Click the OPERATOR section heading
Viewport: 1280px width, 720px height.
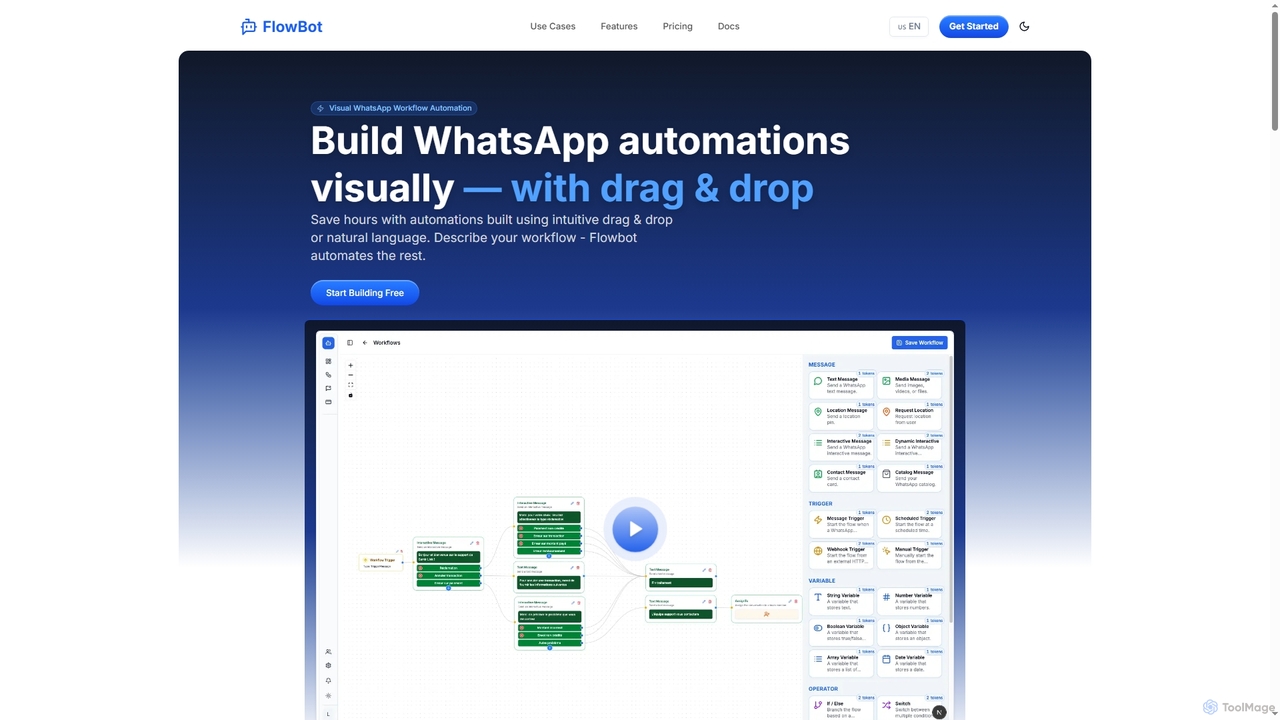click(824, 689)
